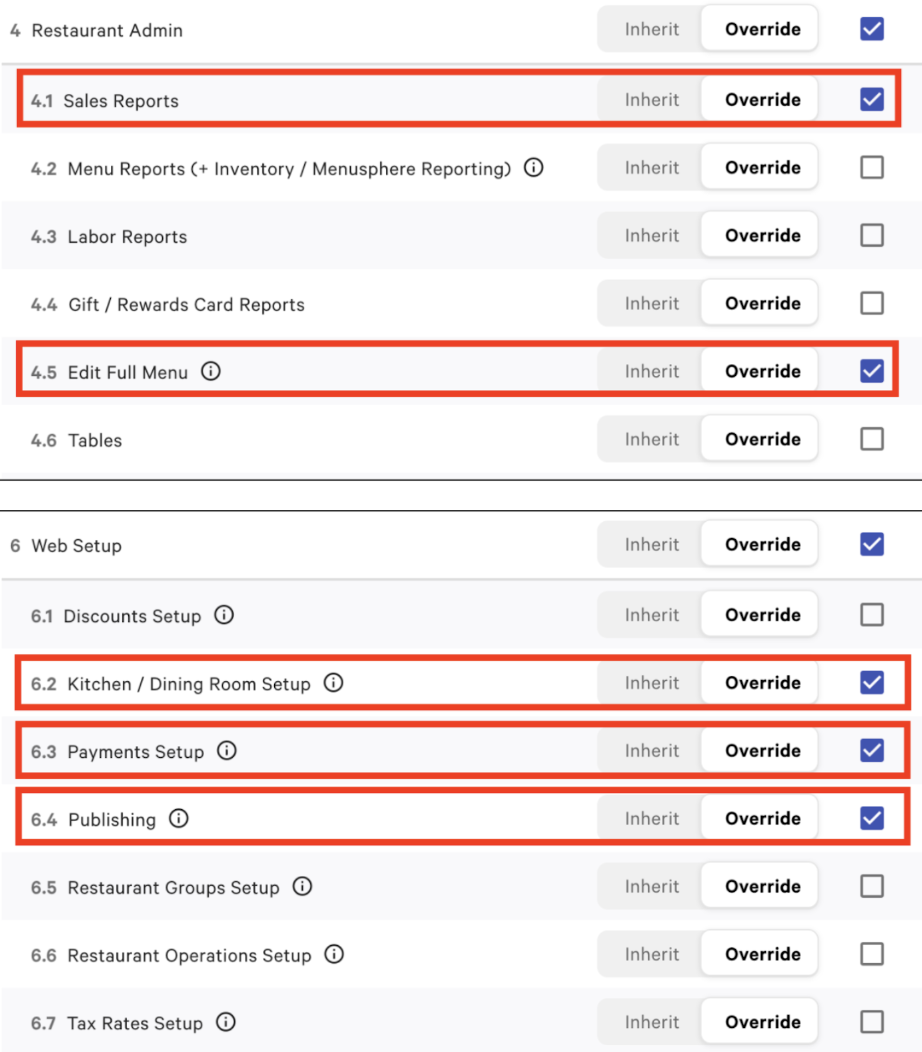Click info icon for Kitchen / Dining Room Setup
Screen dimensions: 922x1052
click(334, 683)
